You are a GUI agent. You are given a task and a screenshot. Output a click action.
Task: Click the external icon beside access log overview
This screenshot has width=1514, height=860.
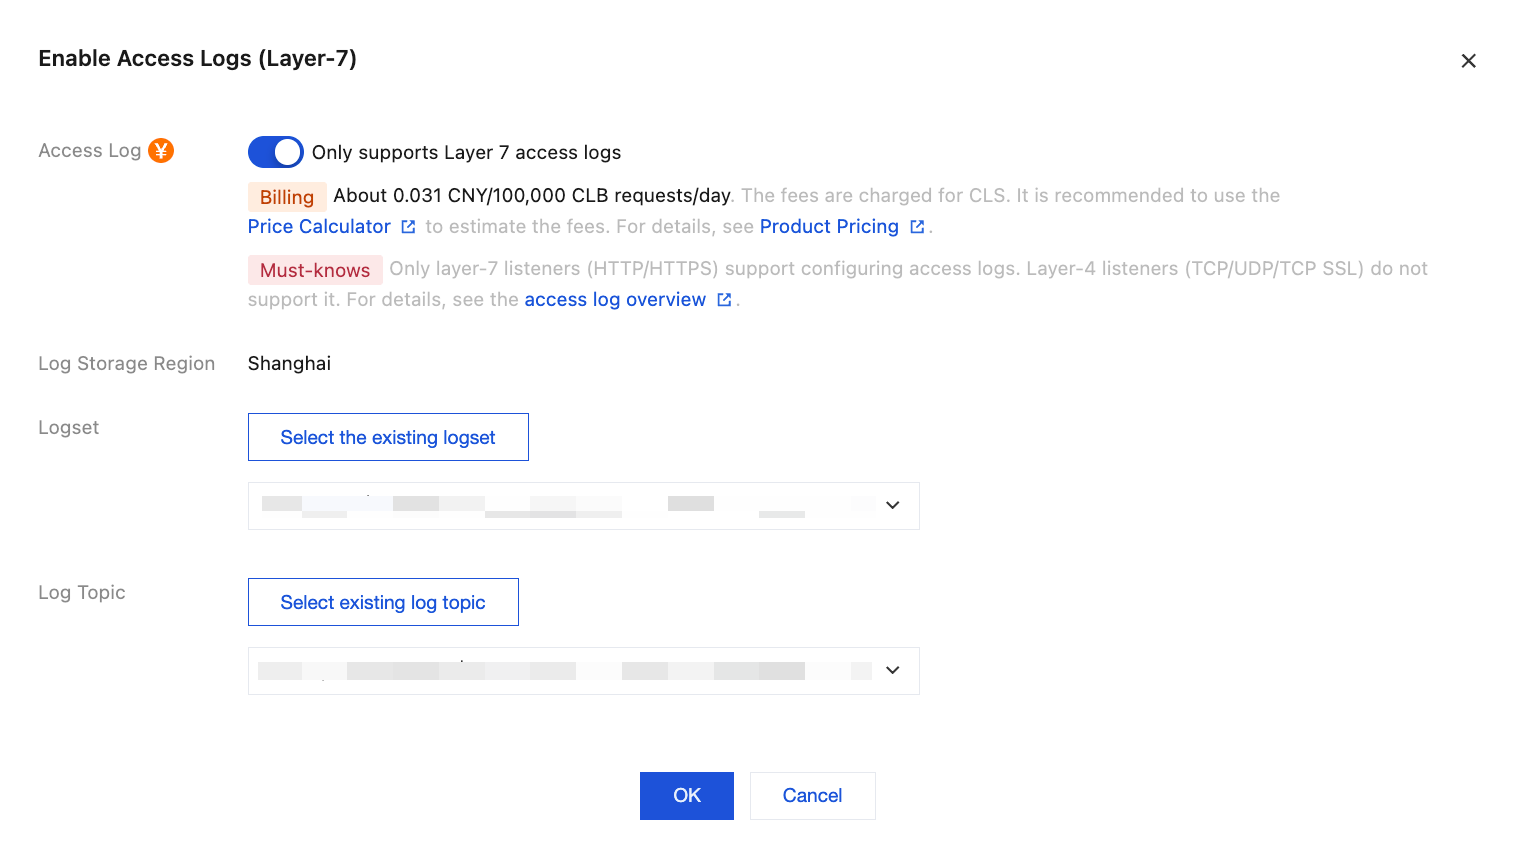pyautogui.click(x=724, y=300)
